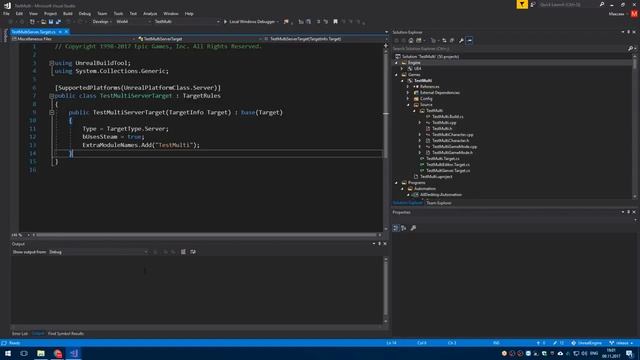Click the Sync with Active Document arrows icon

click(444, 40)
